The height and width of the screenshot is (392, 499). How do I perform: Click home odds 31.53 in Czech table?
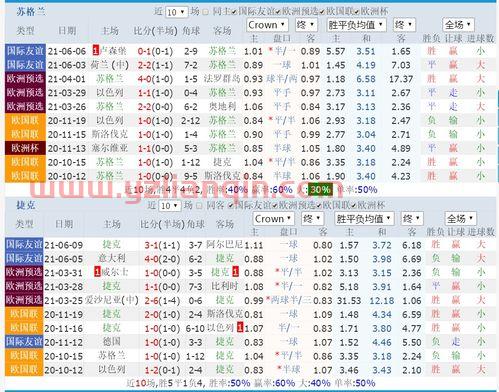[349, 300]
